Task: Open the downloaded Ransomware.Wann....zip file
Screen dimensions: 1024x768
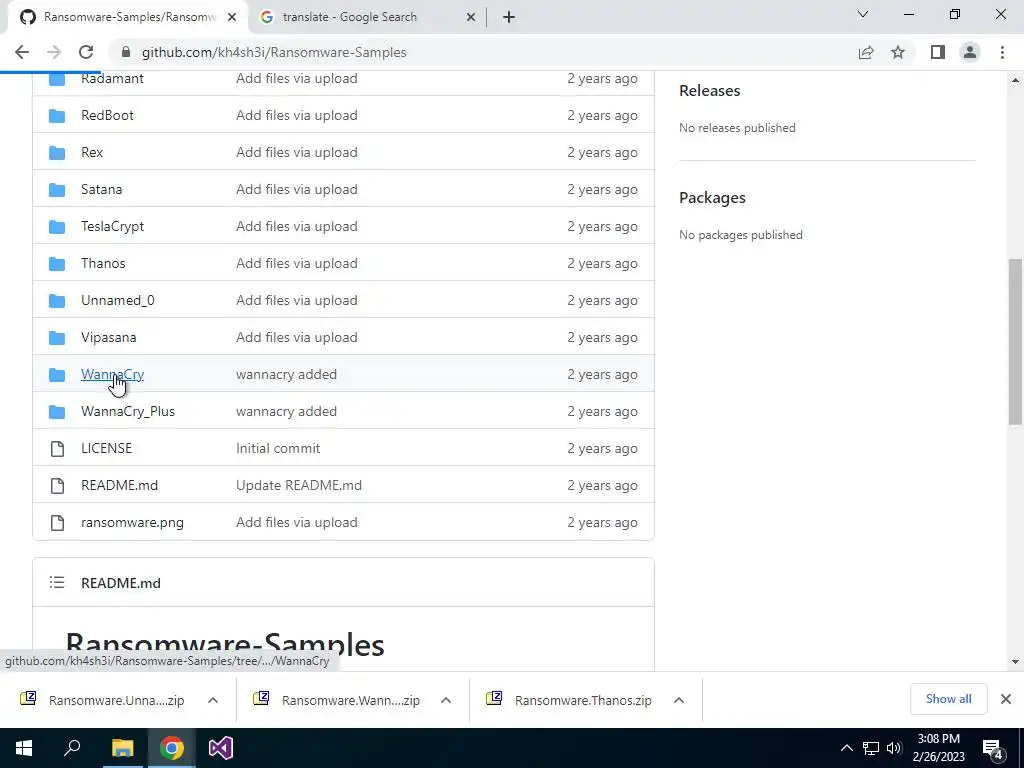Action: tap(336, 700)
